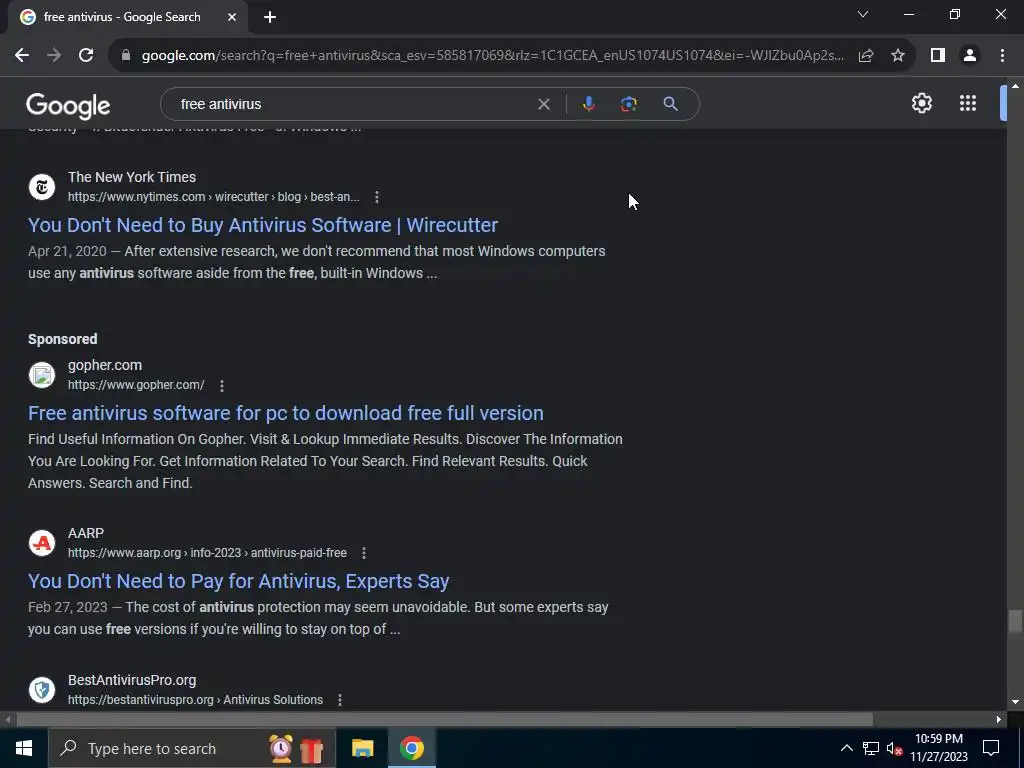Submit search with magnifier icon

coord(670,104)
